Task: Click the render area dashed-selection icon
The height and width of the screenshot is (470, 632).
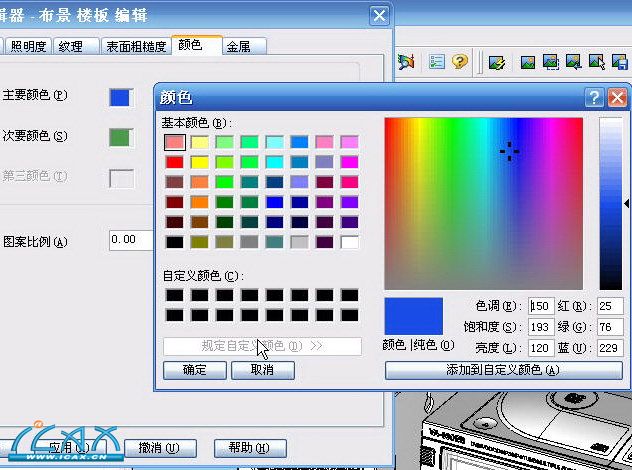Action: tap(551, 62)
